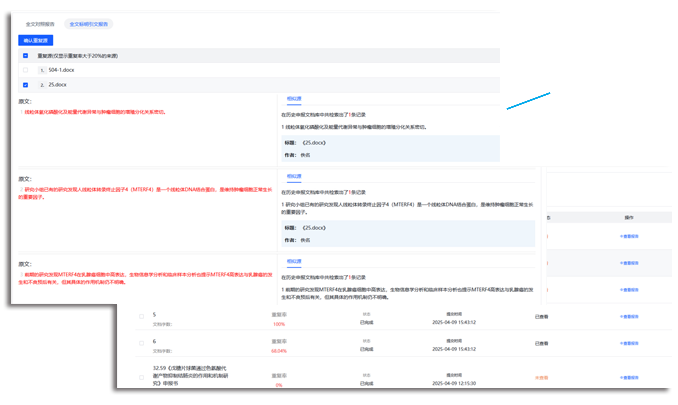Toggle the 重复源 select-all header checkbox
The height and width of the screenshot is (405, 678).
coord(25,56)
